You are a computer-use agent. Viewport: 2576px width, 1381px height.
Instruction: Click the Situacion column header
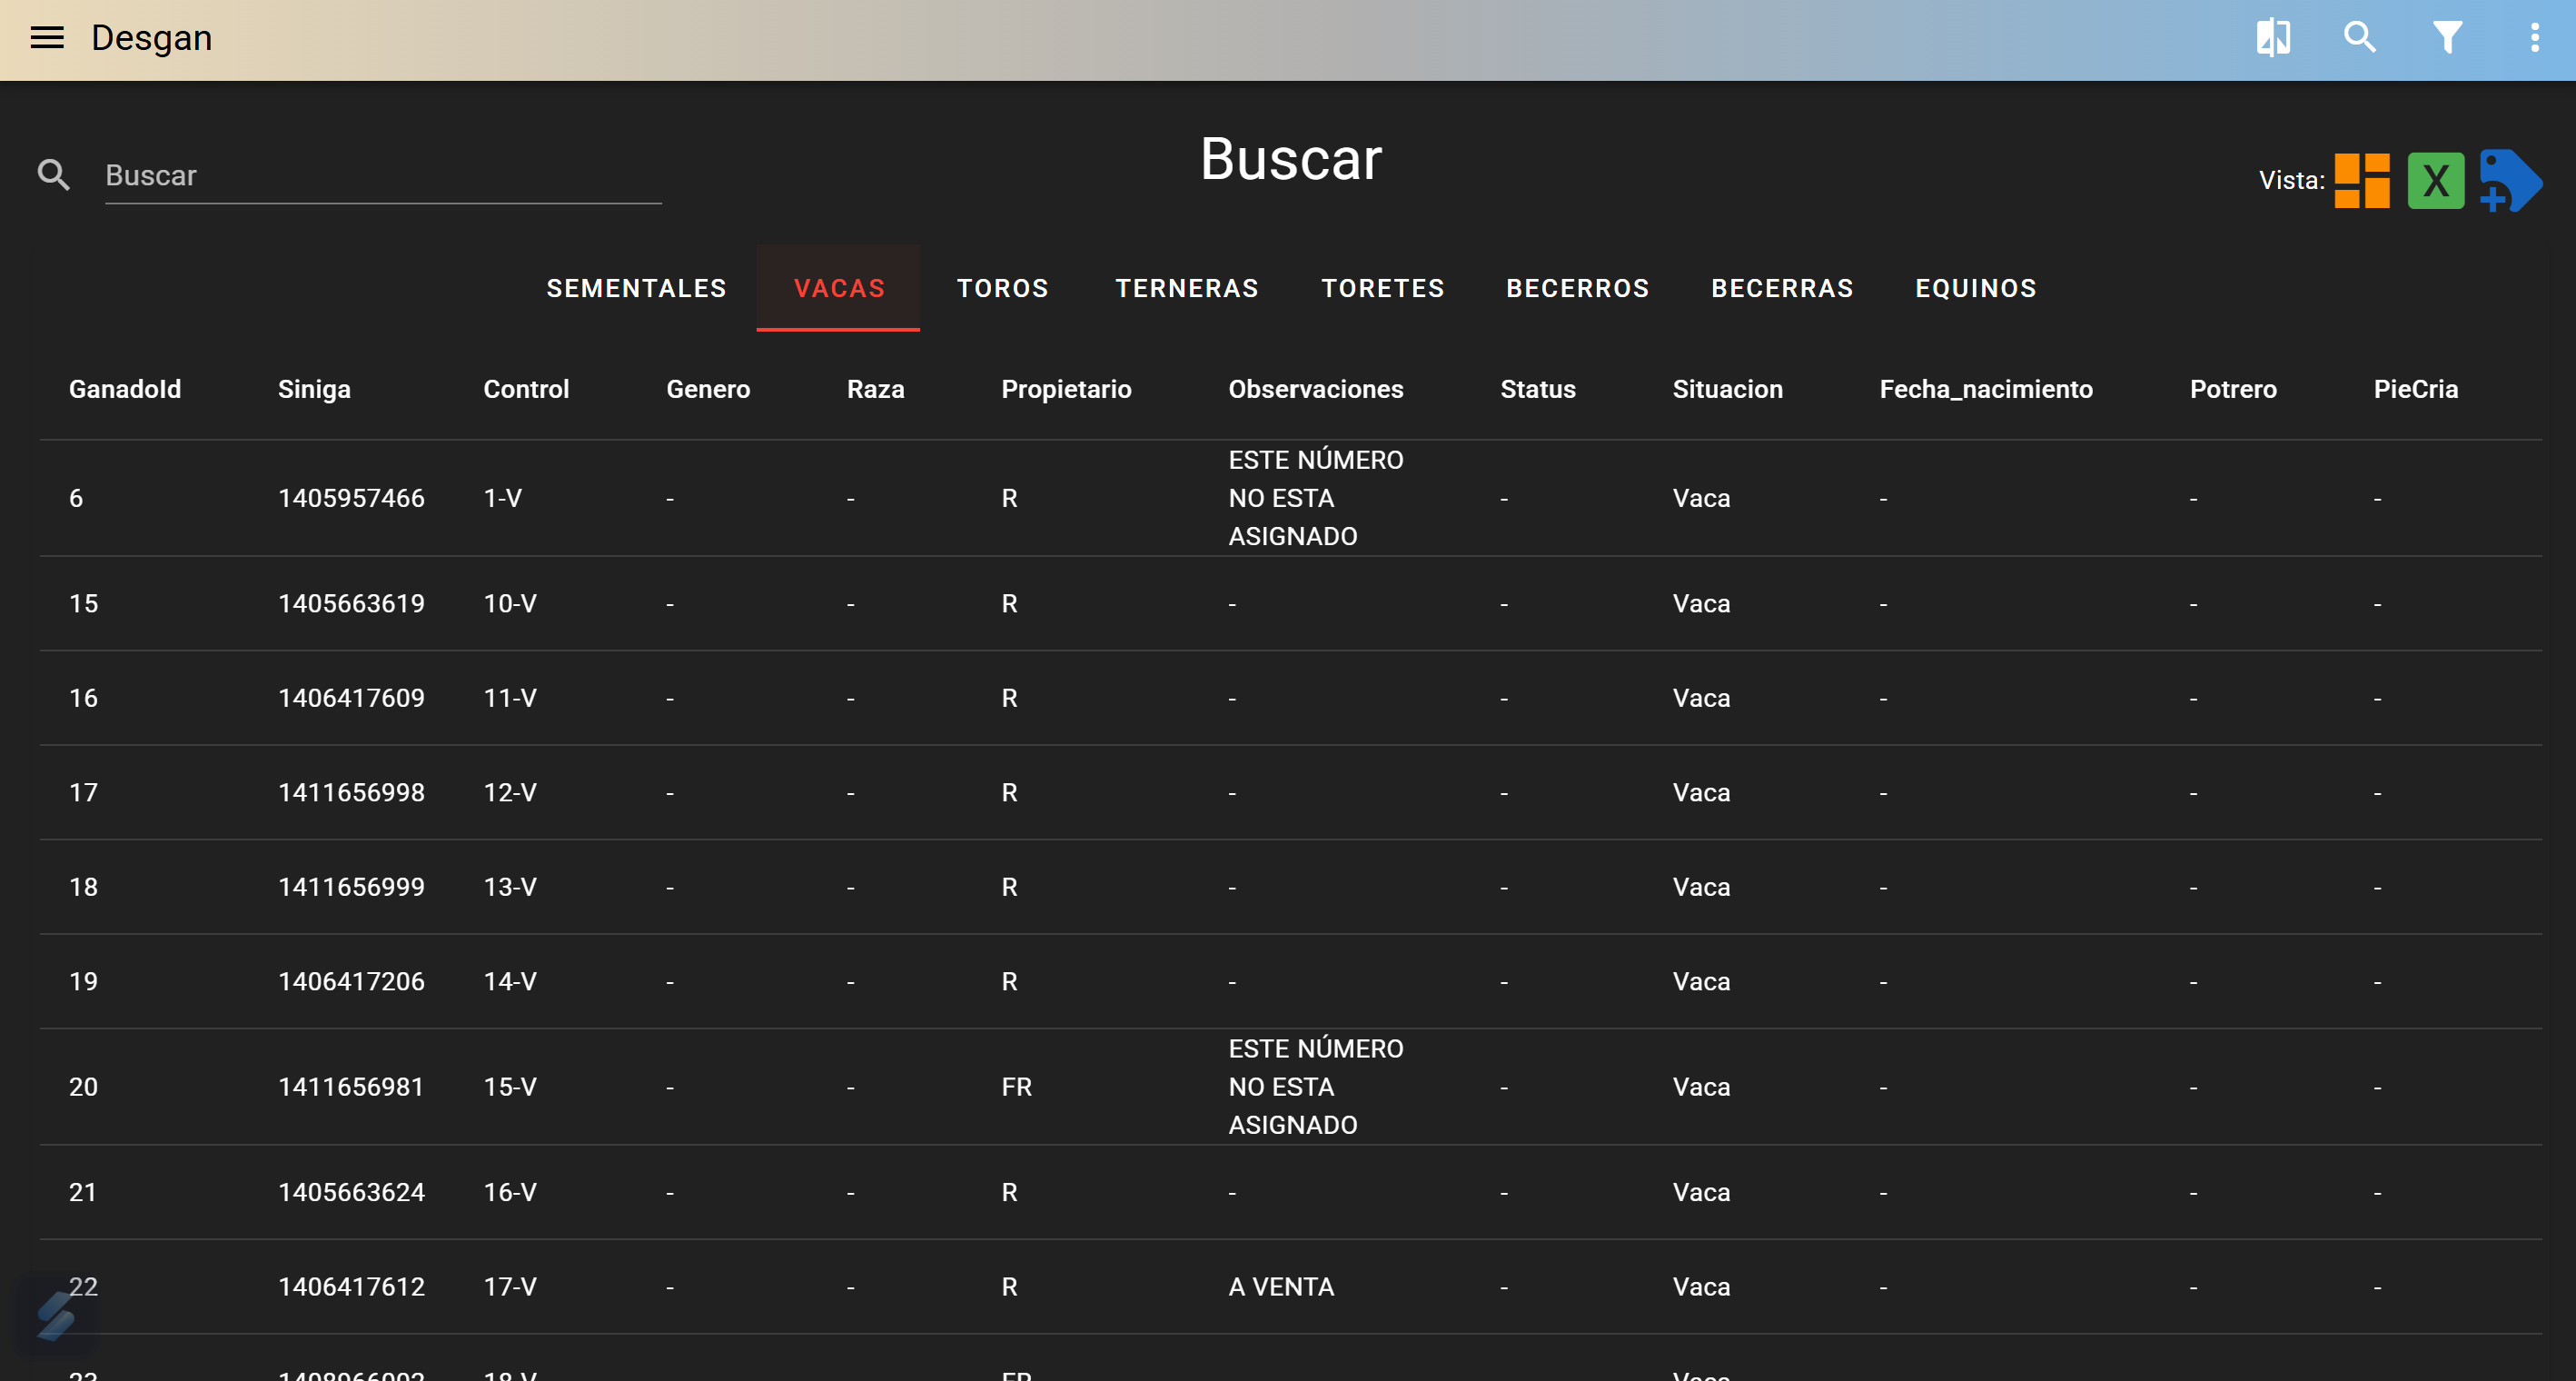(x=1727, y=389)
